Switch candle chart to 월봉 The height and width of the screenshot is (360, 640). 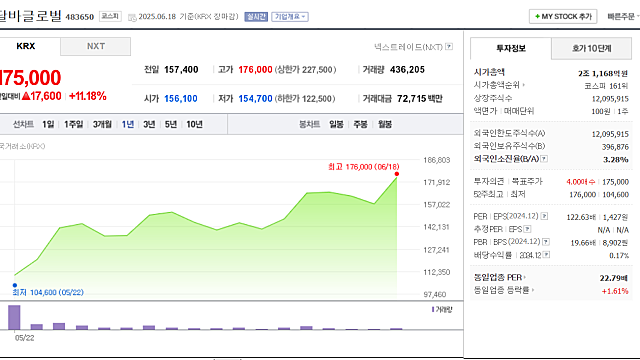(x=385, y=124)
